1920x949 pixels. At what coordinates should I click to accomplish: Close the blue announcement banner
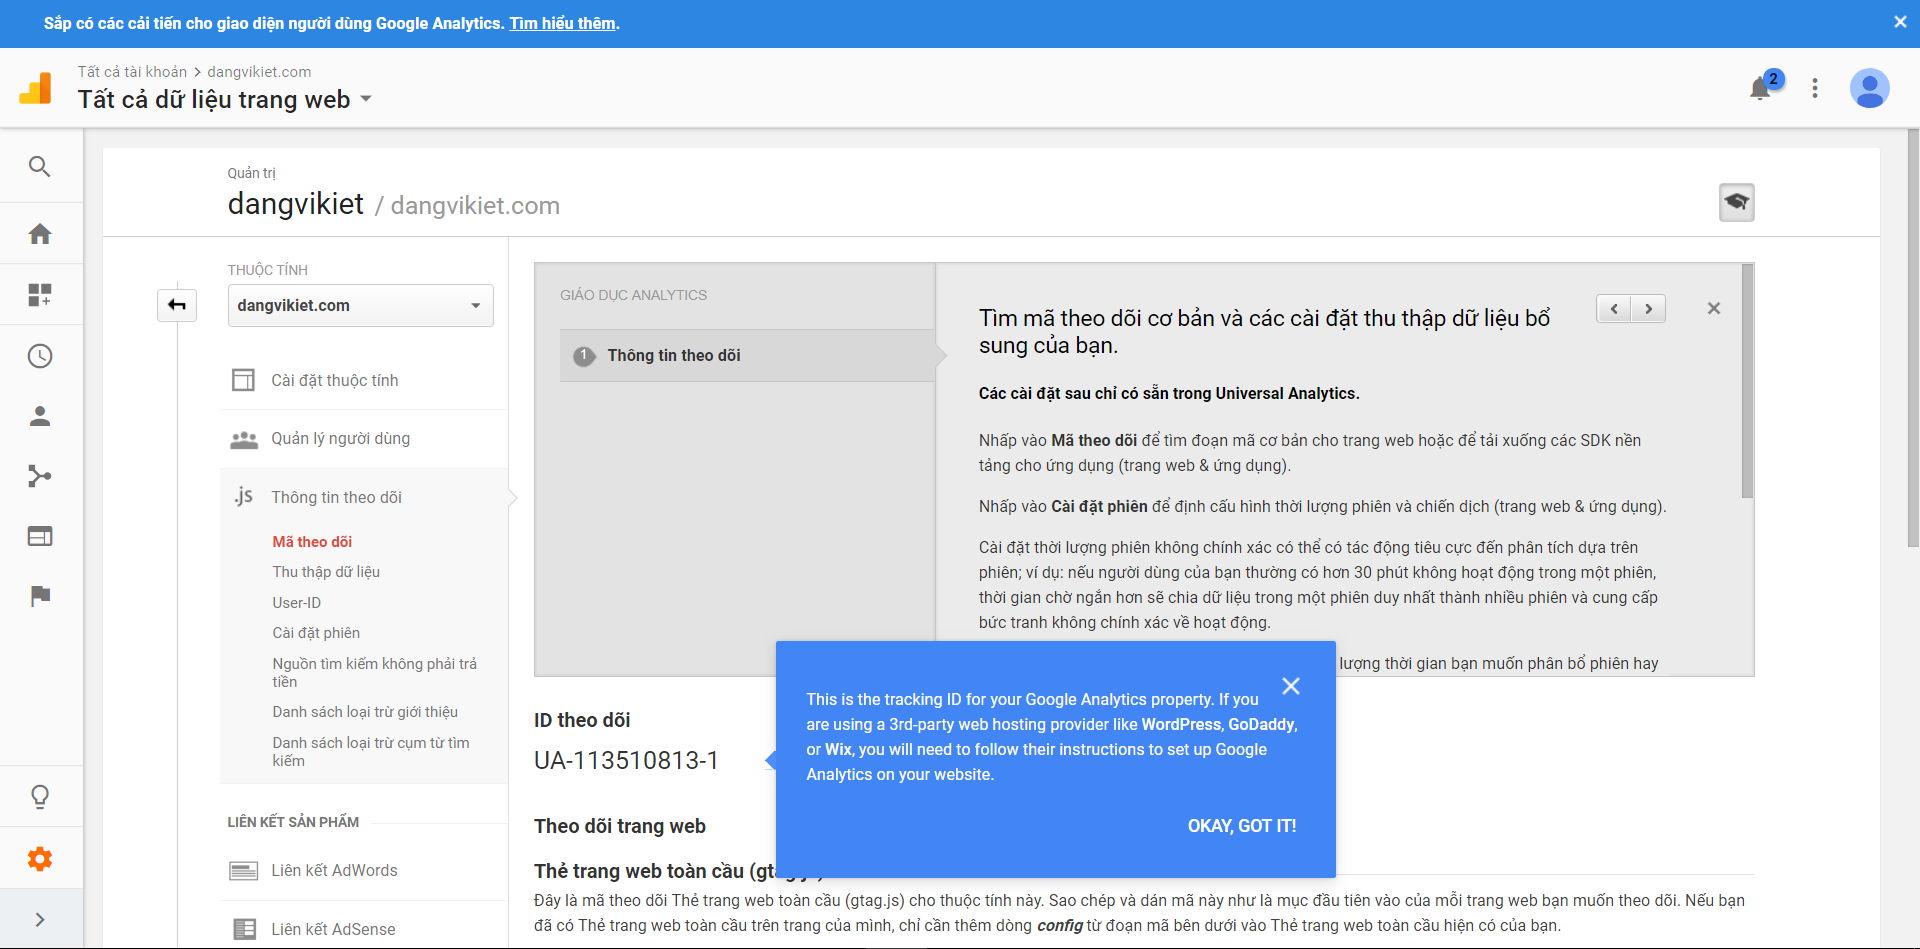pos(1900,22)
